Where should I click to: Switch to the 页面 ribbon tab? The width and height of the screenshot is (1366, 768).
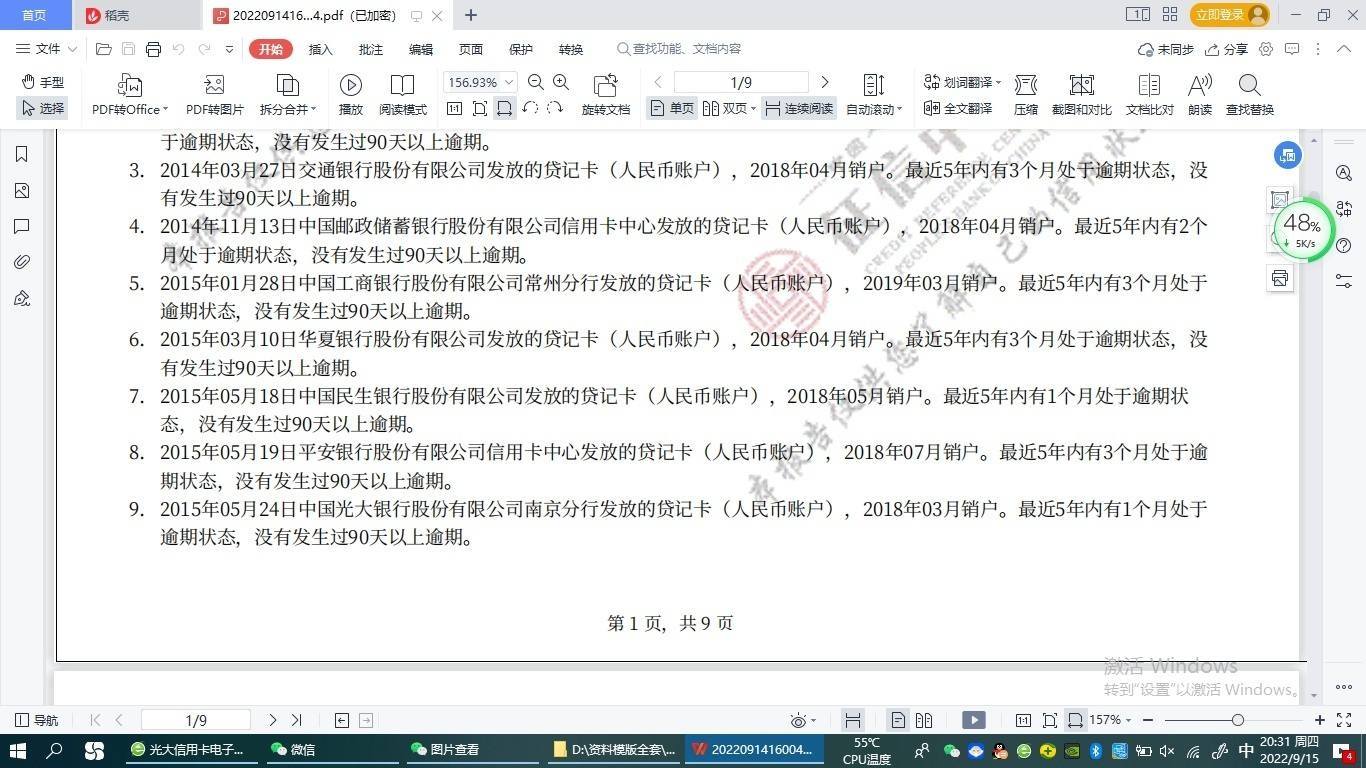[x=470, y=49]
